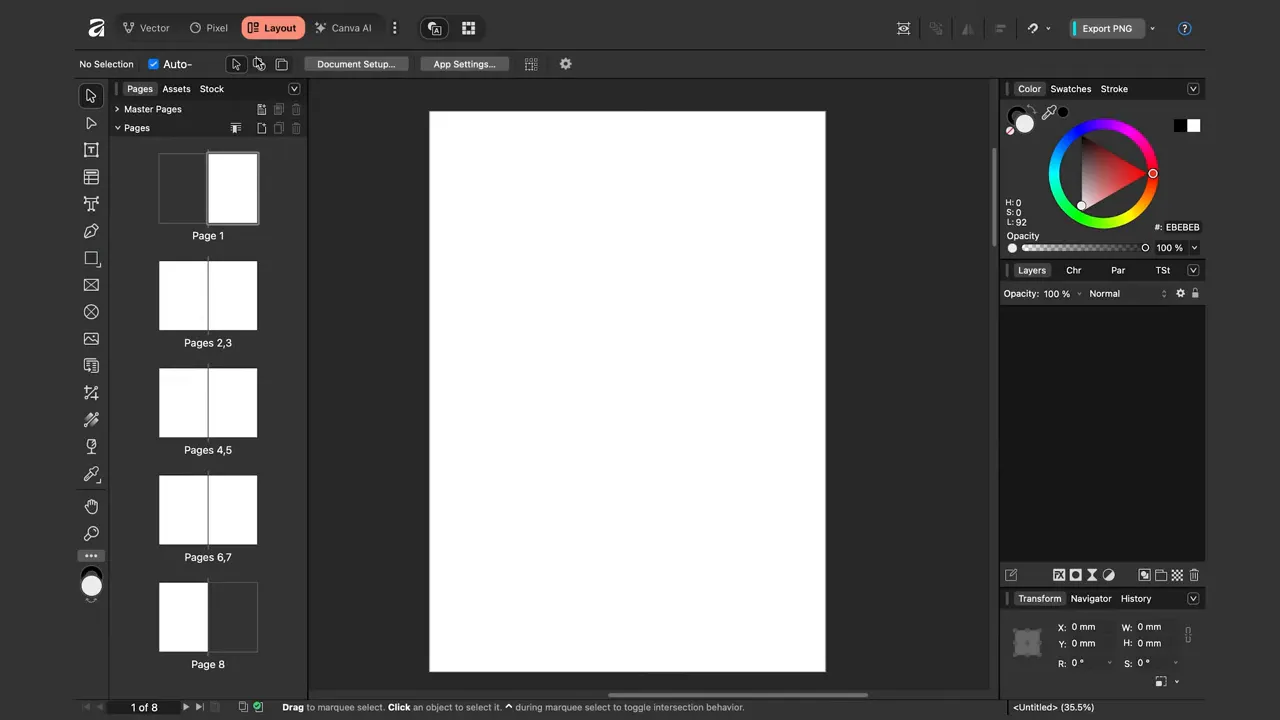Choose the Pen tool from the toolbar
The width and height of the screenshot is (1280, 720).
point(91,231)
